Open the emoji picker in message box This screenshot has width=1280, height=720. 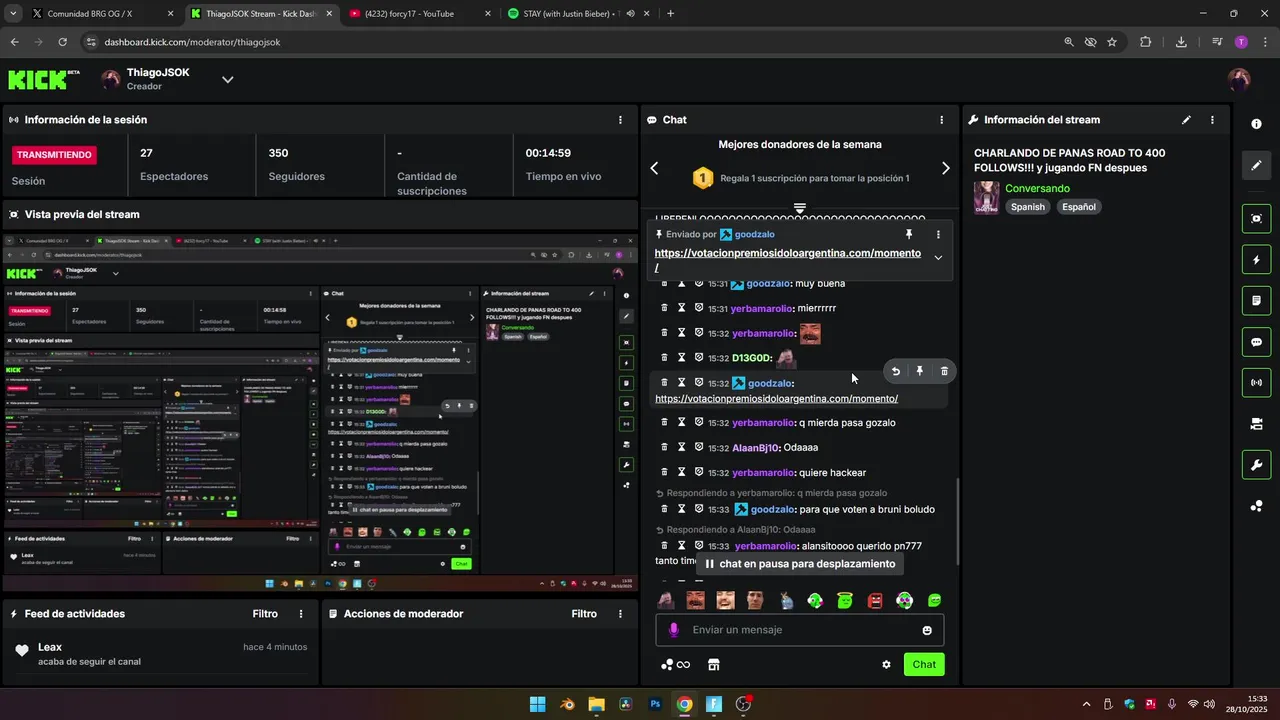927,630
